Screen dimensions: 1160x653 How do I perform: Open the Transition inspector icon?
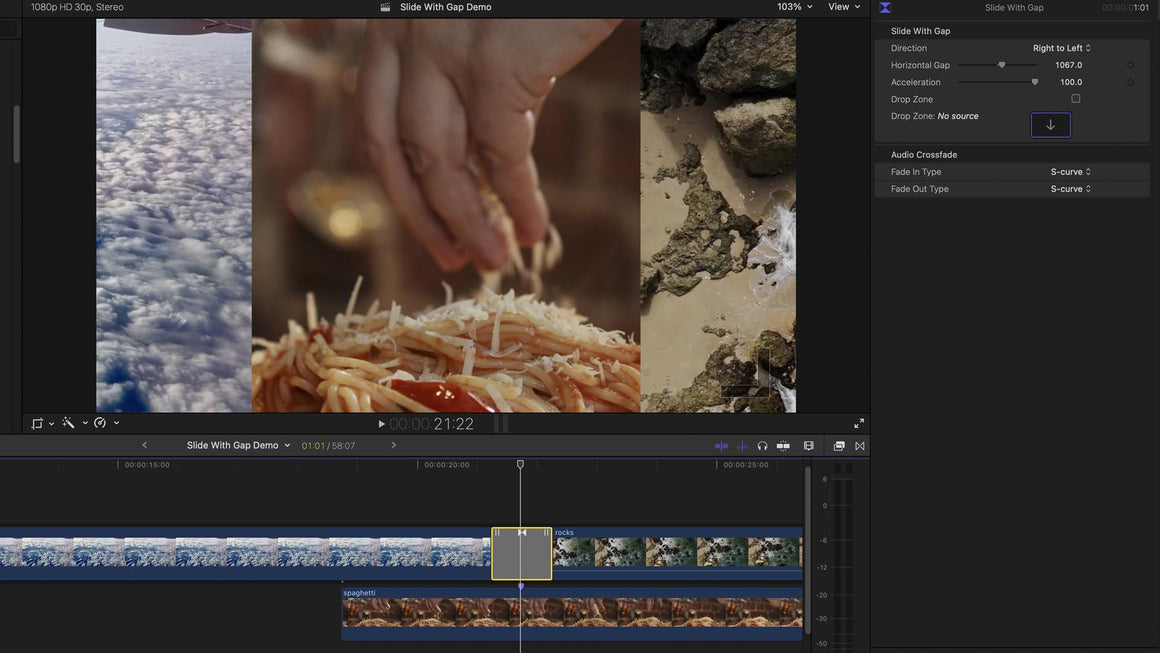point(885,8)
